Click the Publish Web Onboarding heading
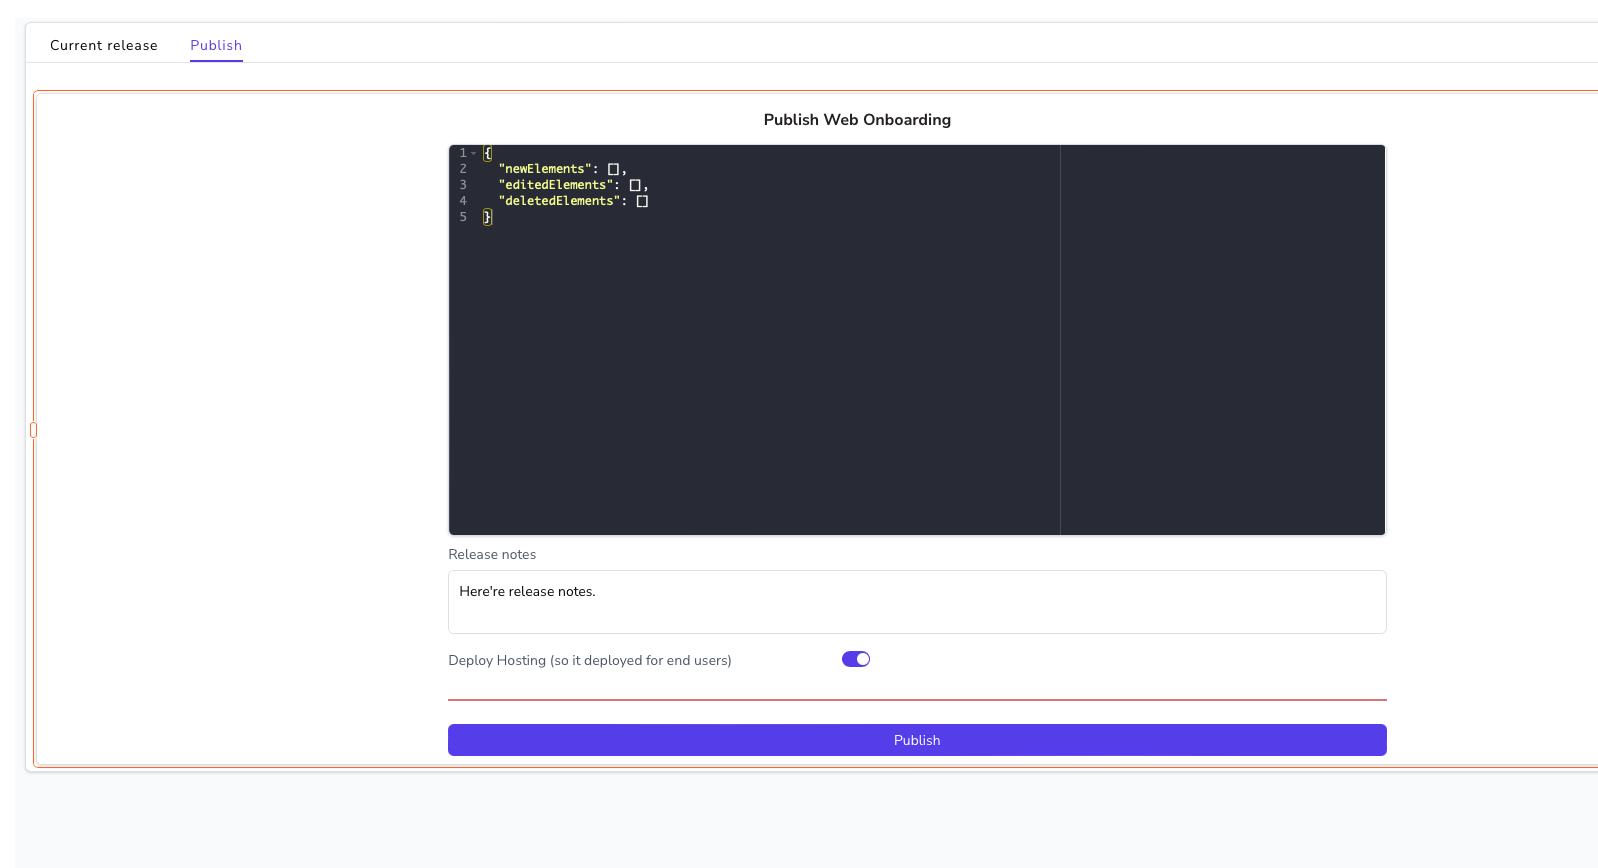The height and width of the screenshot is (868, 1598). [857, 120]
